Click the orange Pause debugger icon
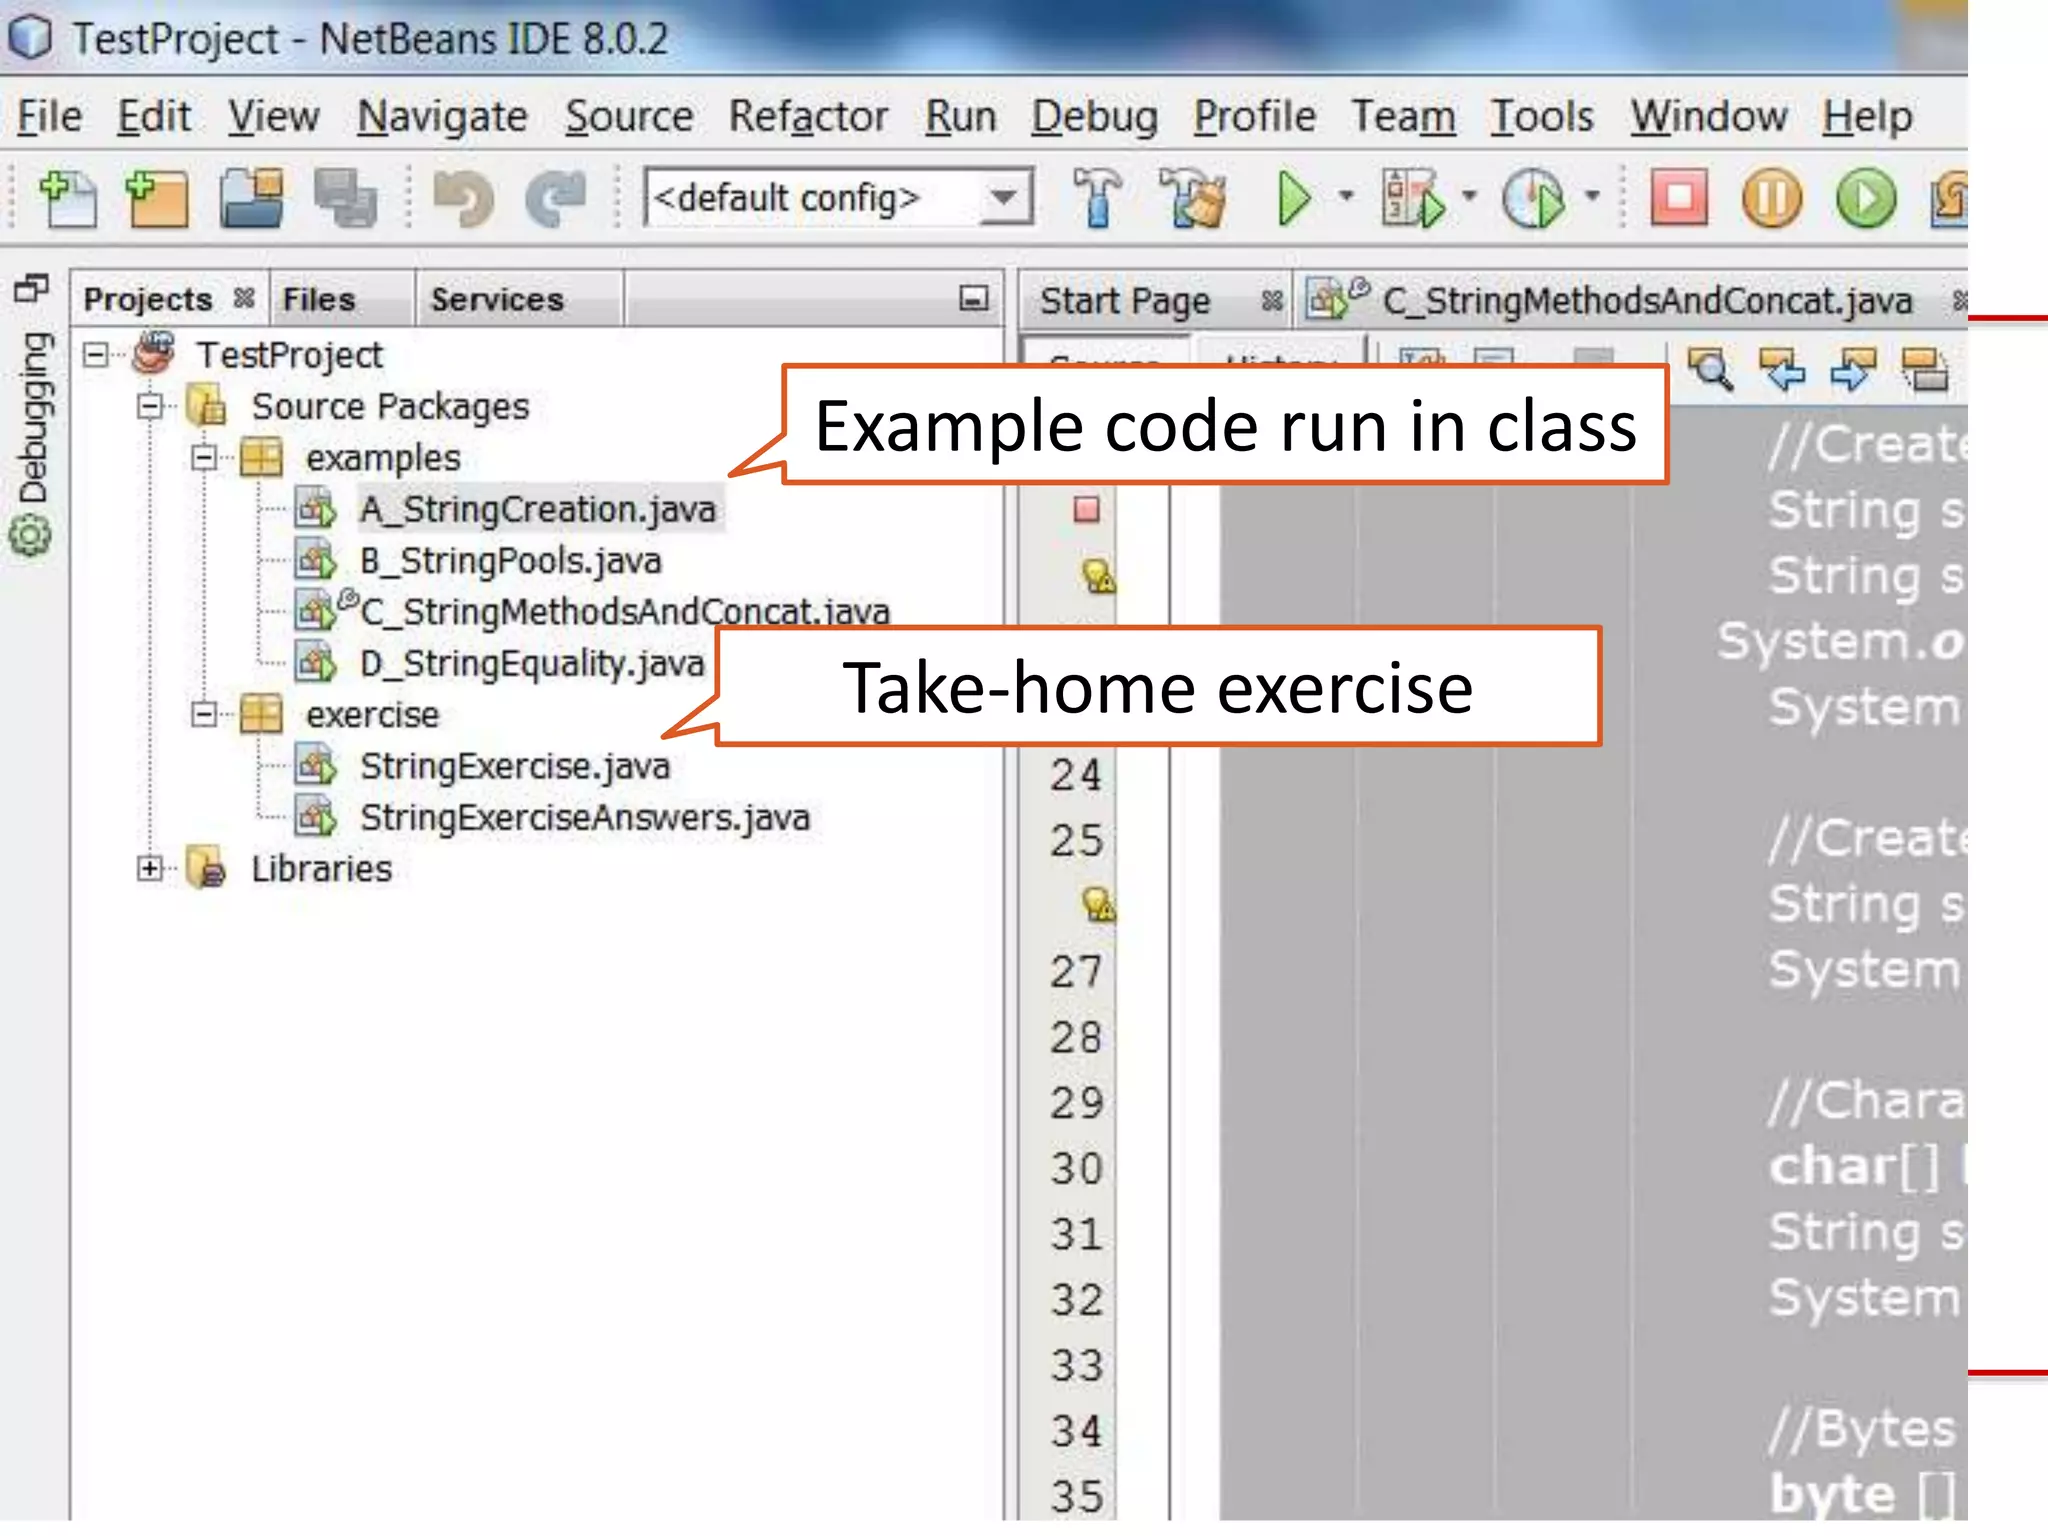Screen dimensions: 2048x1536 1771,198
